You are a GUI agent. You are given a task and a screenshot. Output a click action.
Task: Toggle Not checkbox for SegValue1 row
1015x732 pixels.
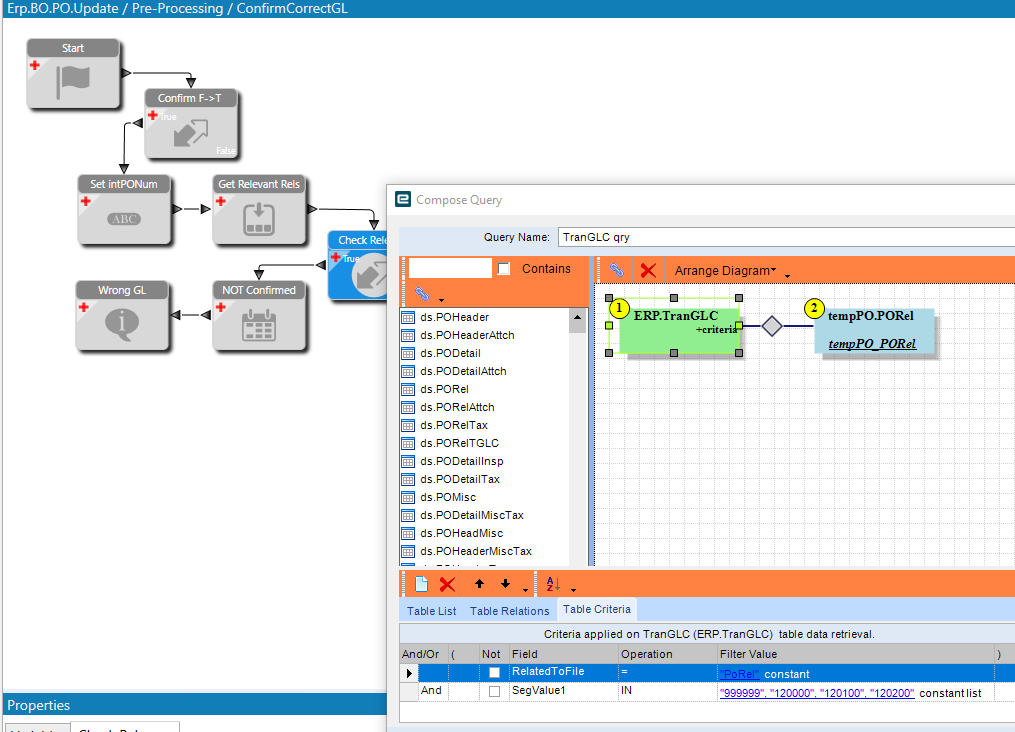tap(495, 692)
